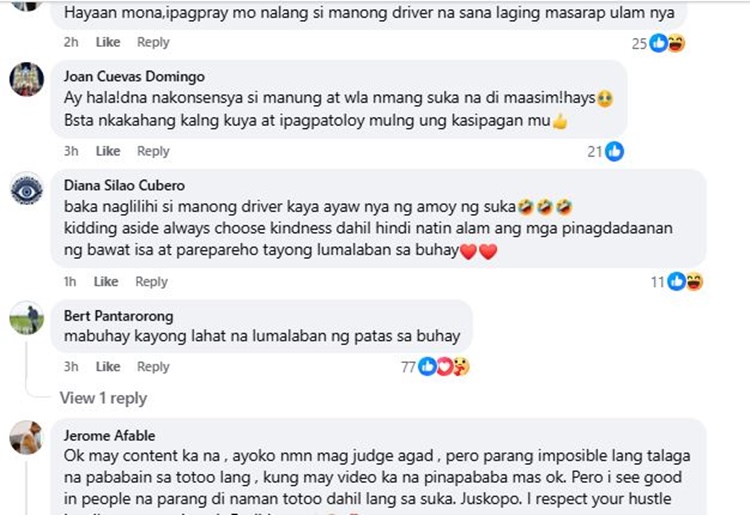750x515 pixels.
Task: Reply to Bert Pantarorong's comment
Action: (153, 367)
